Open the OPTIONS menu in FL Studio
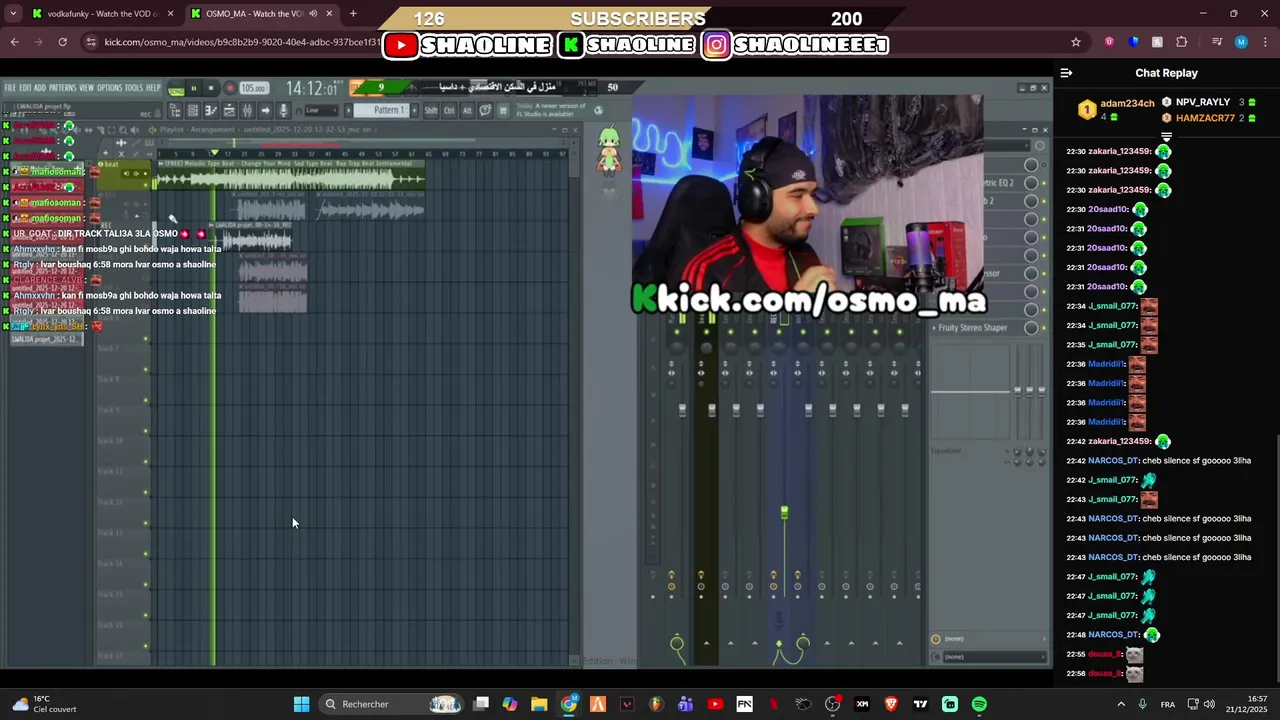Image resolution: width=1280 pixels, height=720 pixels. [x=109, y=88]
